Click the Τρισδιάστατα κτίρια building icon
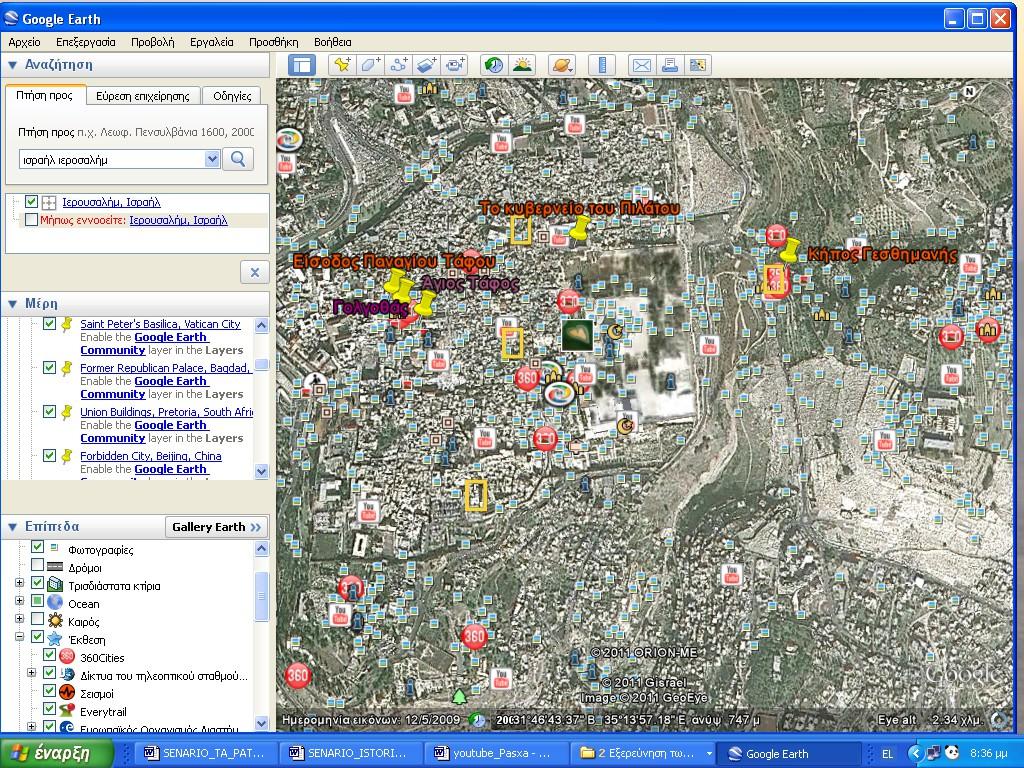Viewport: 1024px width, 768px height. 55,585
